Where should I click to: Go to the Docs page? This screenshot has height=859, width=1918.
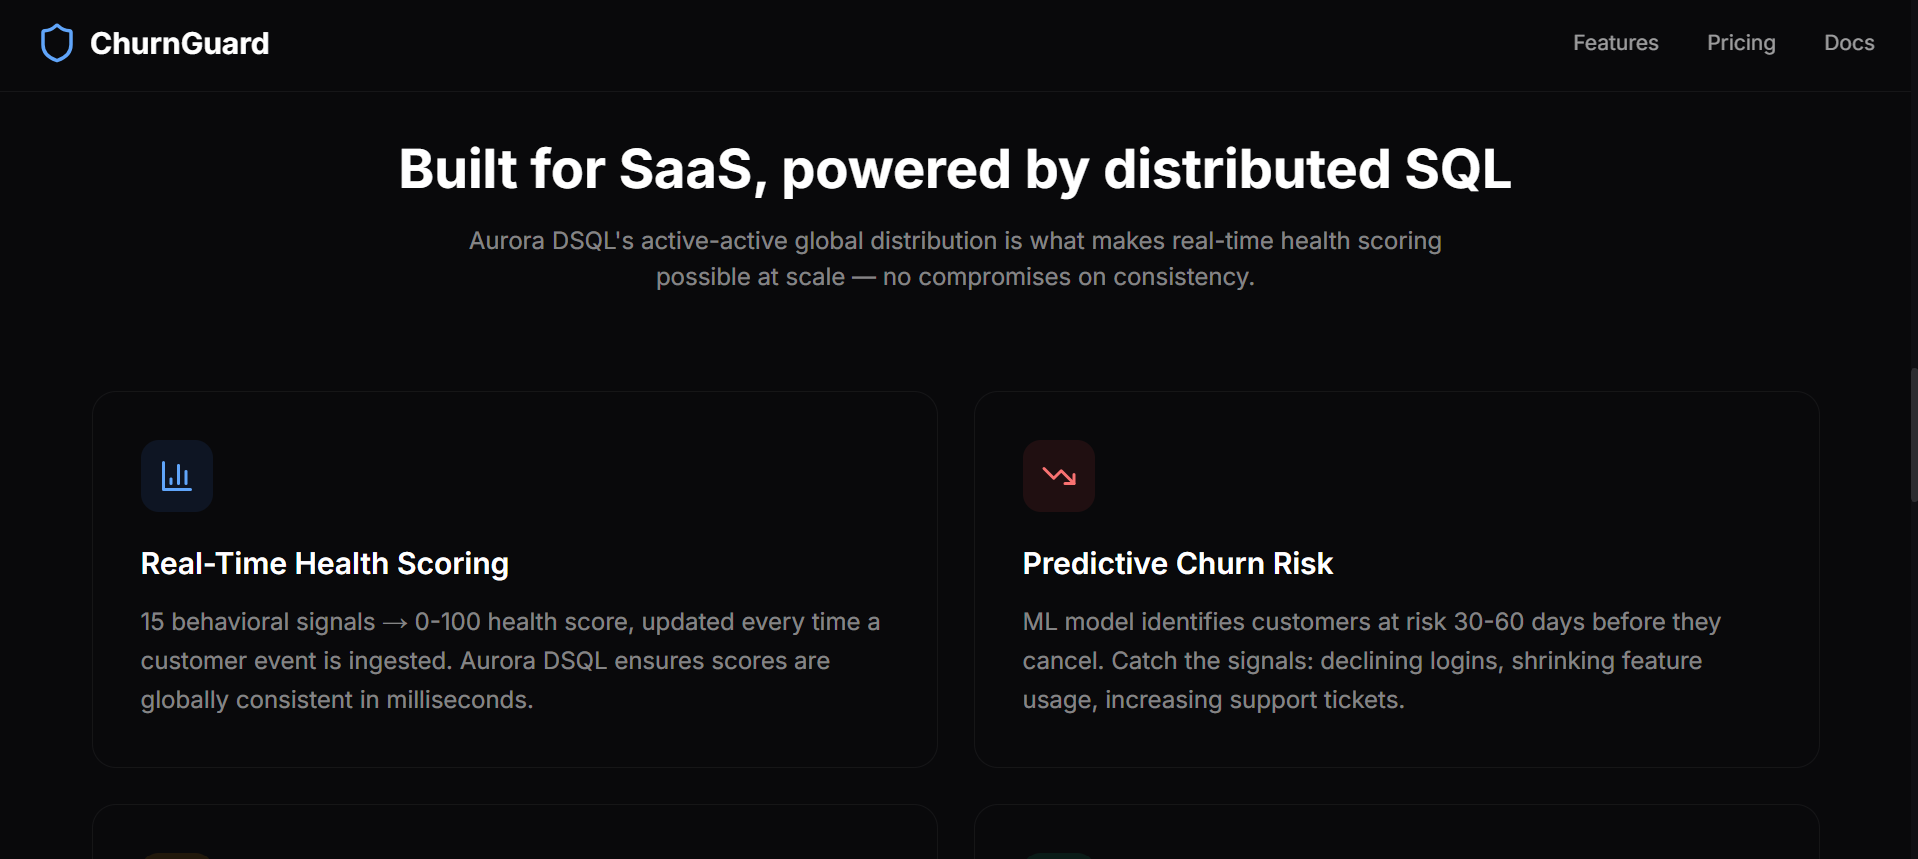1849,43
